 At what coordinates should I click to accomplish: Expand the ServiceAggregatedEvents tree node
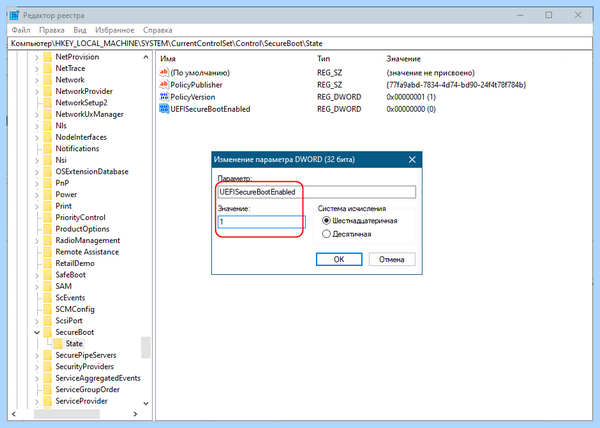coord(37,379)
